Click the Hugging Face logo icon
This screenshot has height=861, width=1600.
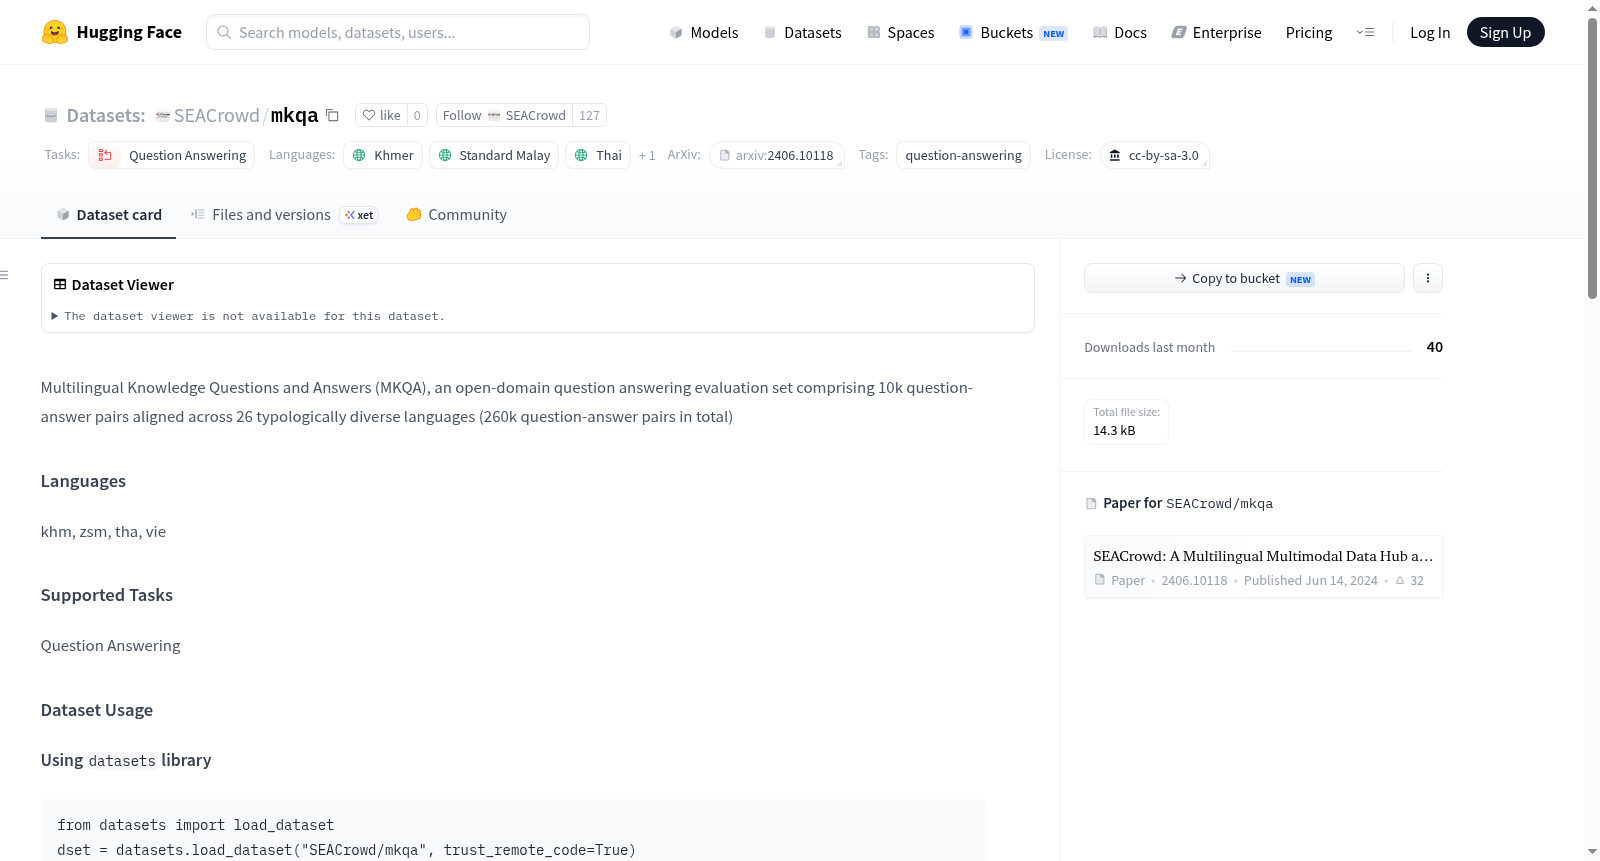tap(55, 32)
